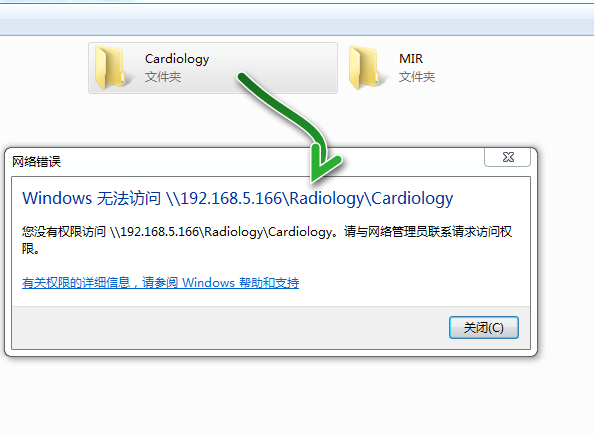Click 文件夹 type text under Cardiology
Viewport: 594px width, 436px height.
tap(163, 77)
